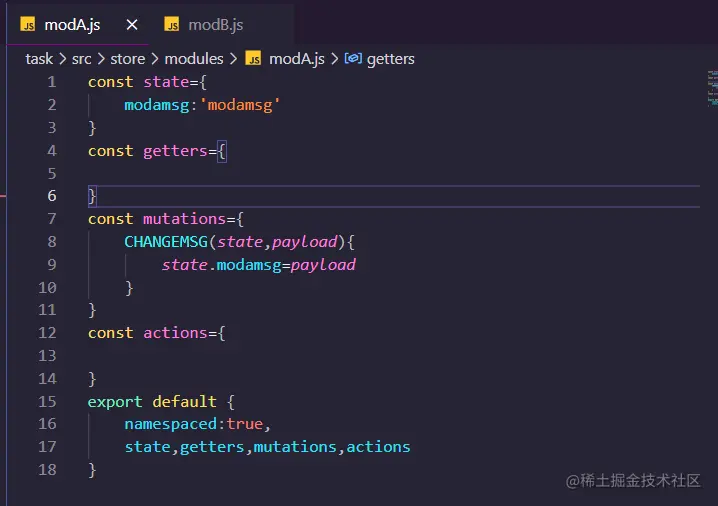The height and width of the screenshot is (506, 718).
Task: Click 'default' keyword on line 15
Action: point(184,402)
